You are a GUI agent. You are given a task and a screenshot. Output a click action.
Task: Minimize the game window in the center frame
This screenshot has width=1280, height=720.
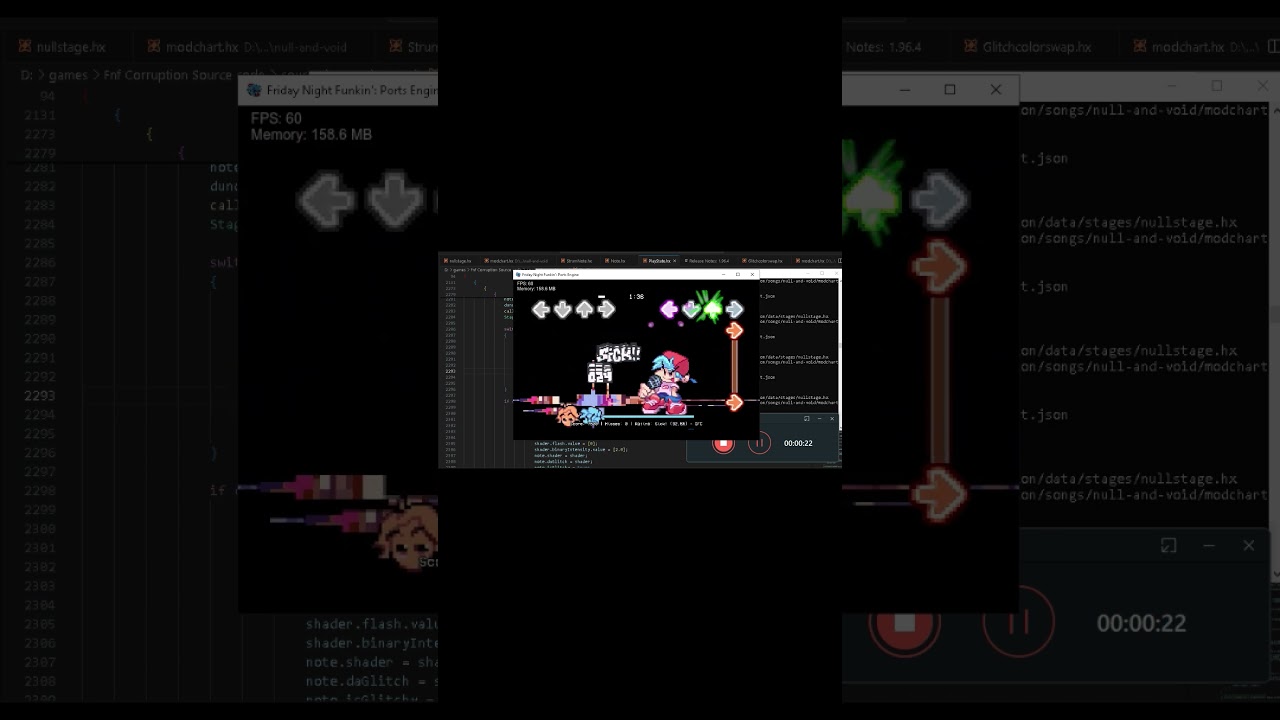tap(724, 274)
